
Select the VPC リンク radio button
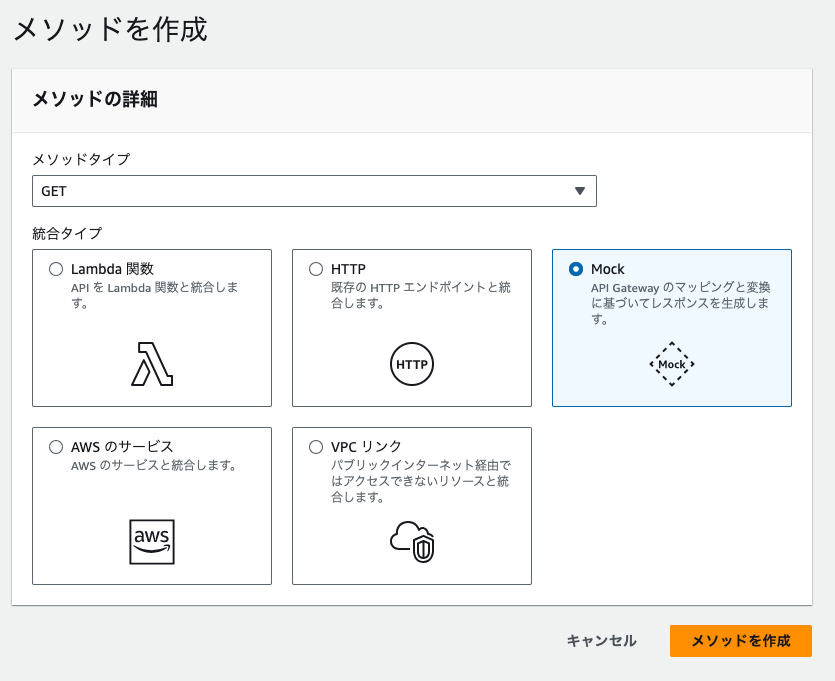point(316,447)
